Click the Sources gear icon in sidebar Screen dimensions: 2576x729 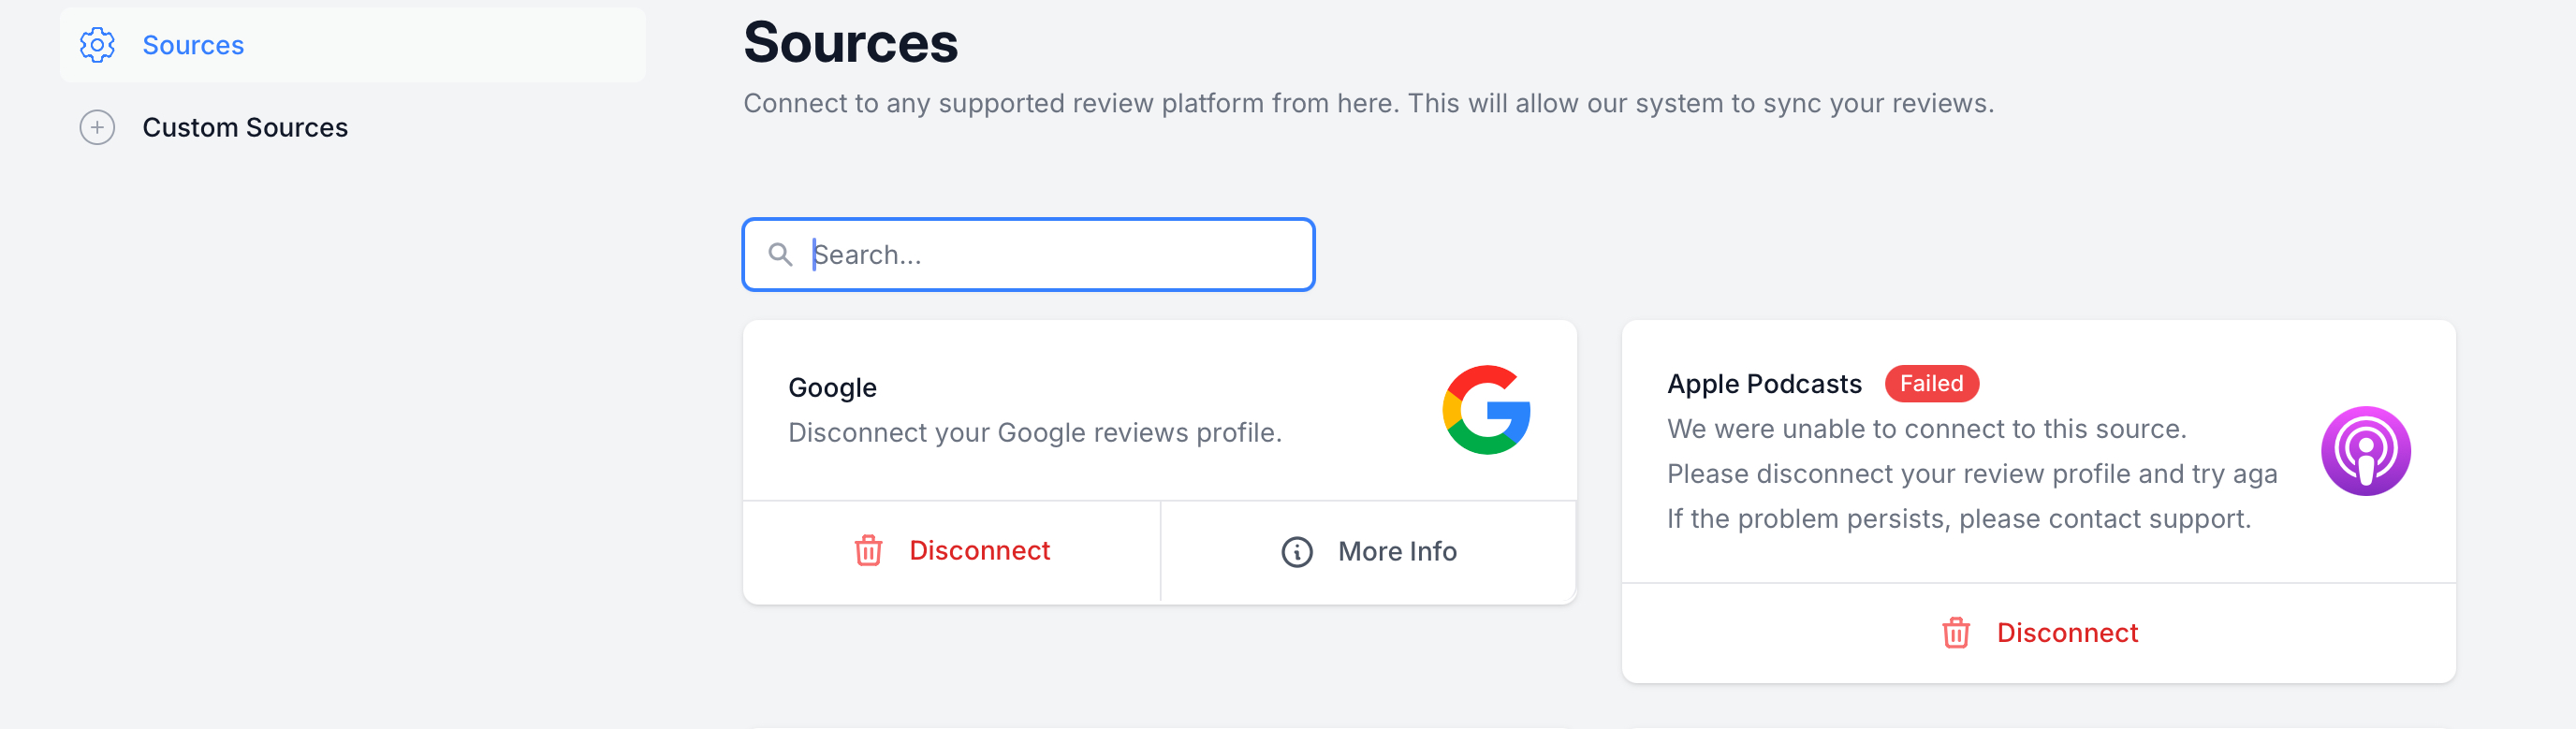tap(97, 45)
